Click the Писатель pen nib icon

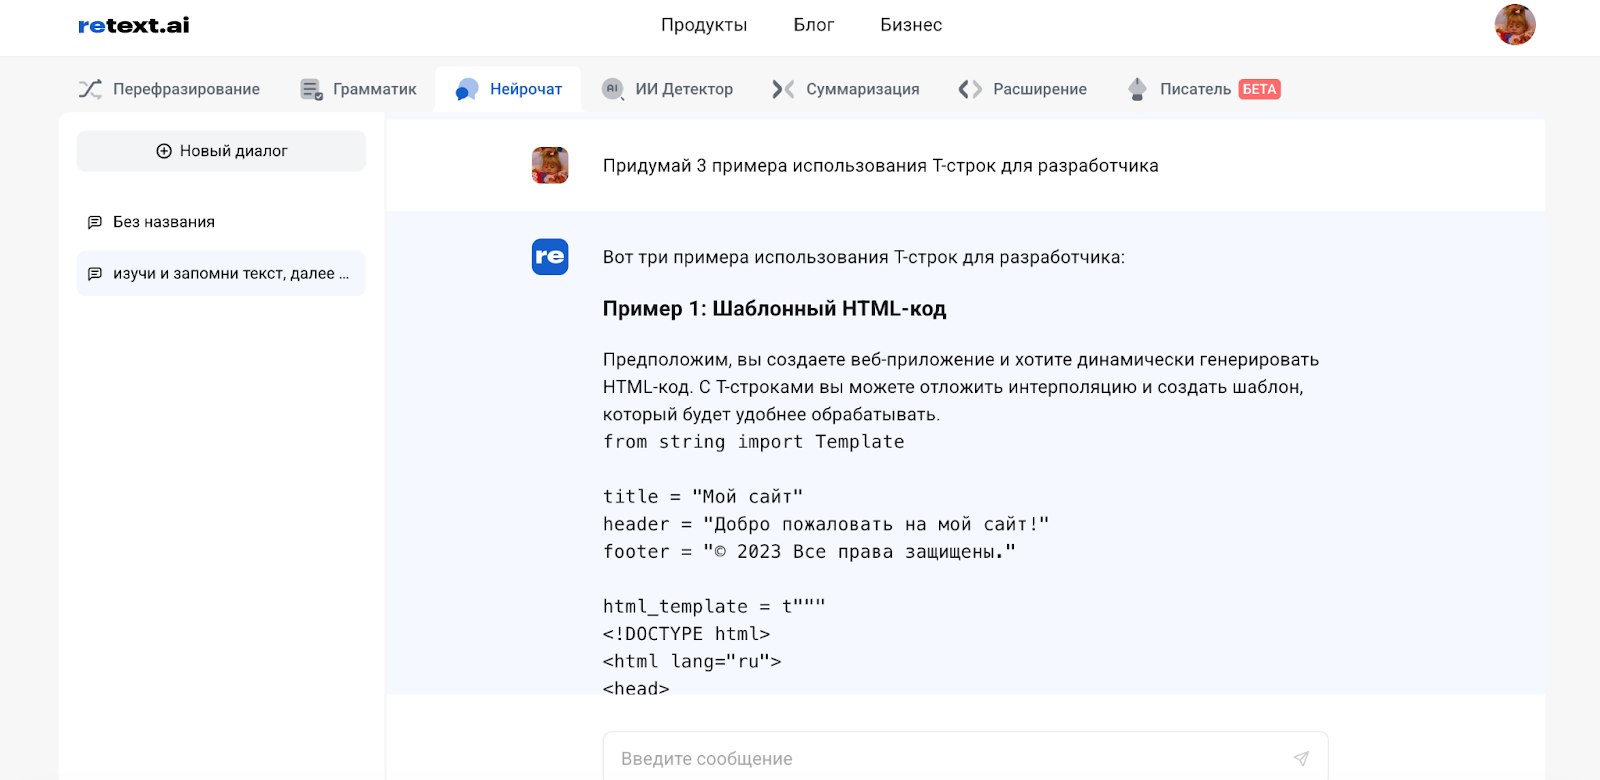coord(1137,89)
